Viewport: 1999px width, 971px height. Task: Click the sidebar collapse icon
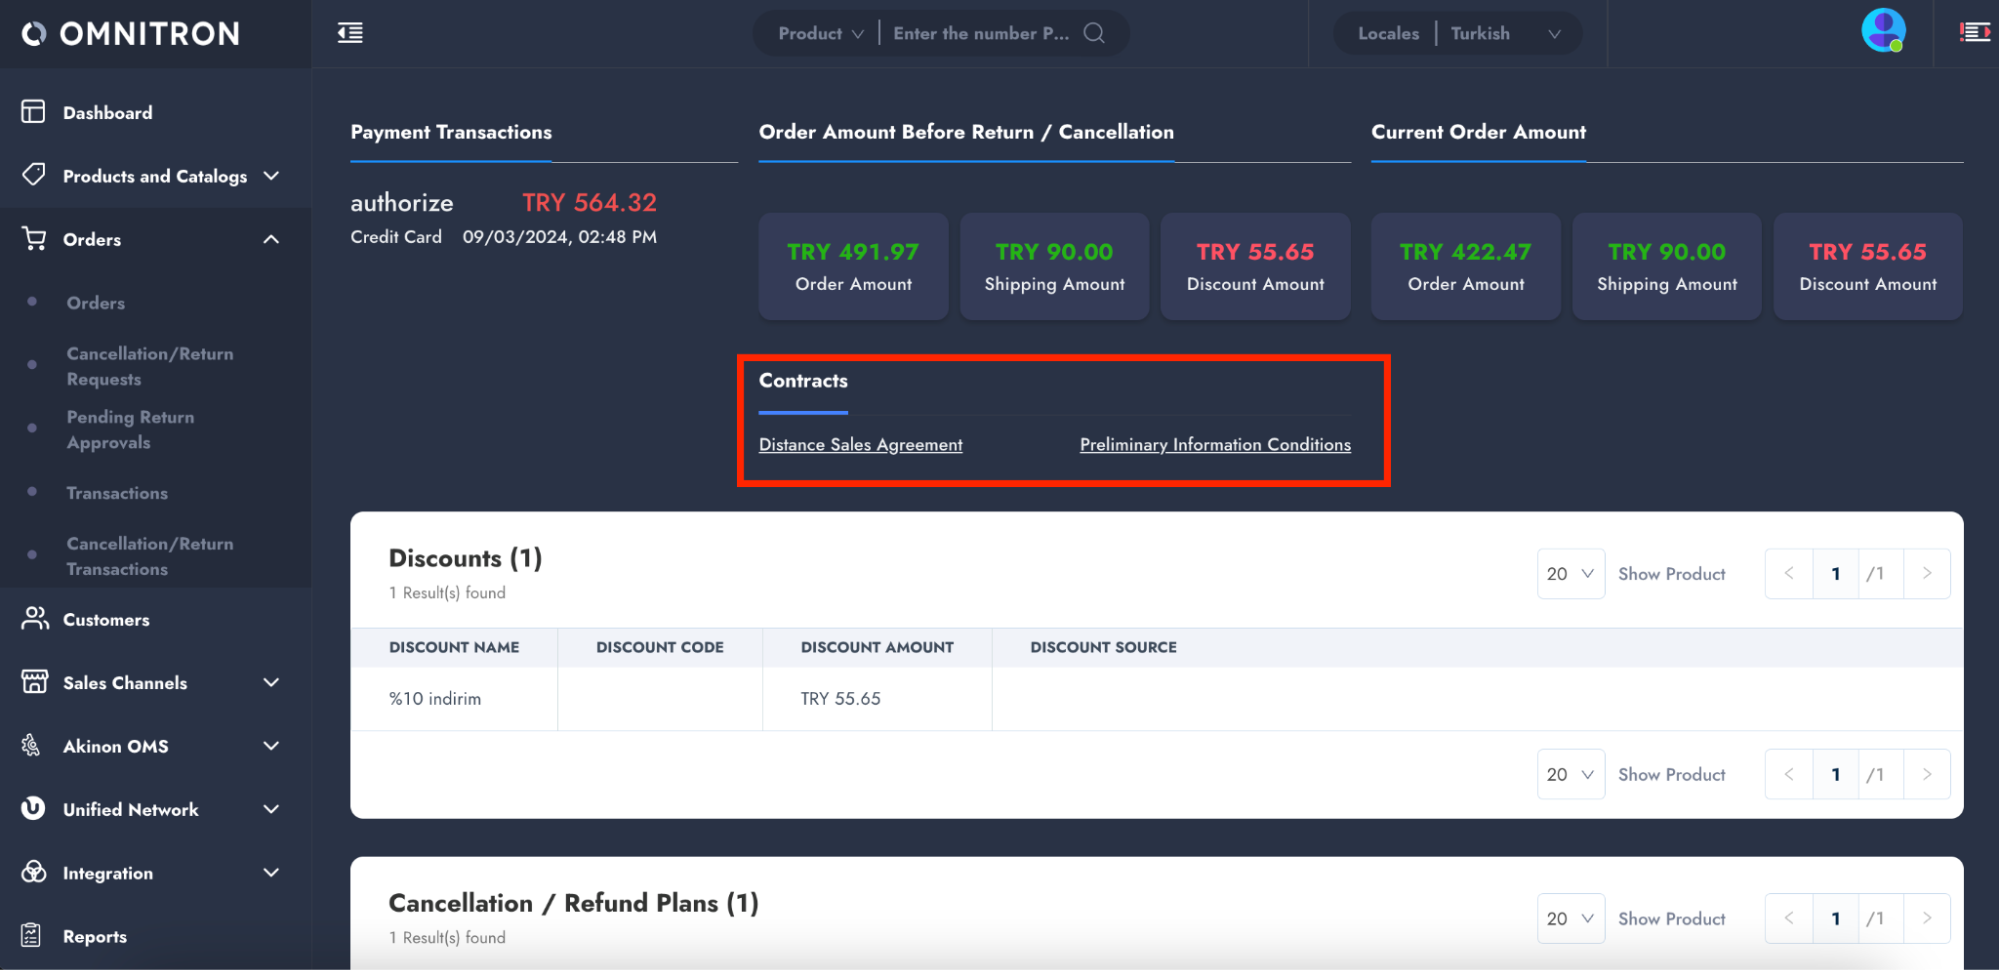[x=350, y=33]
